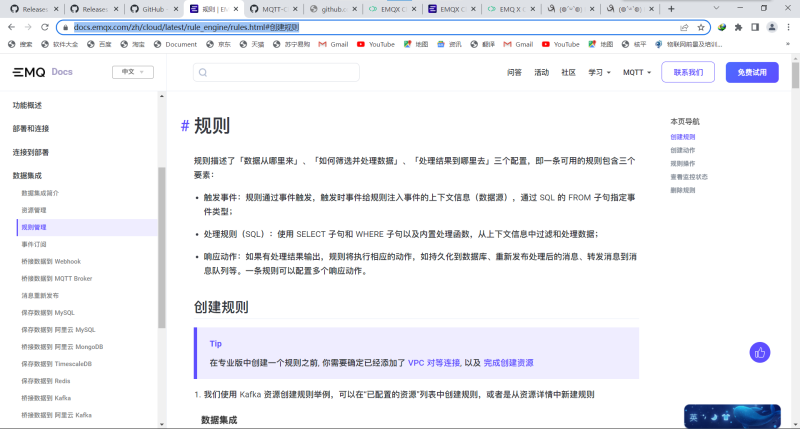
Task: Expand the 学习 dropdown menu
Action: point(599,73)
